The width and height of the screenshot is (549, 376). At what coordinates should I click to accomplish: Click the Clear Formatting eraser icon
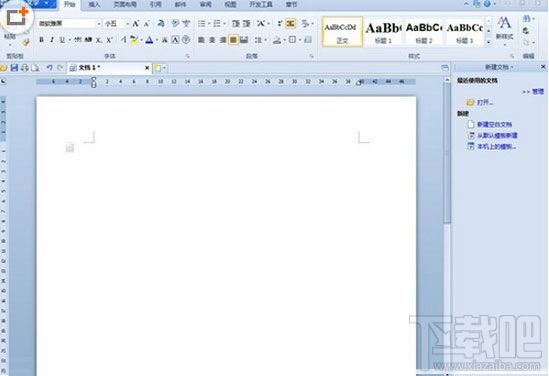point(161,23)
